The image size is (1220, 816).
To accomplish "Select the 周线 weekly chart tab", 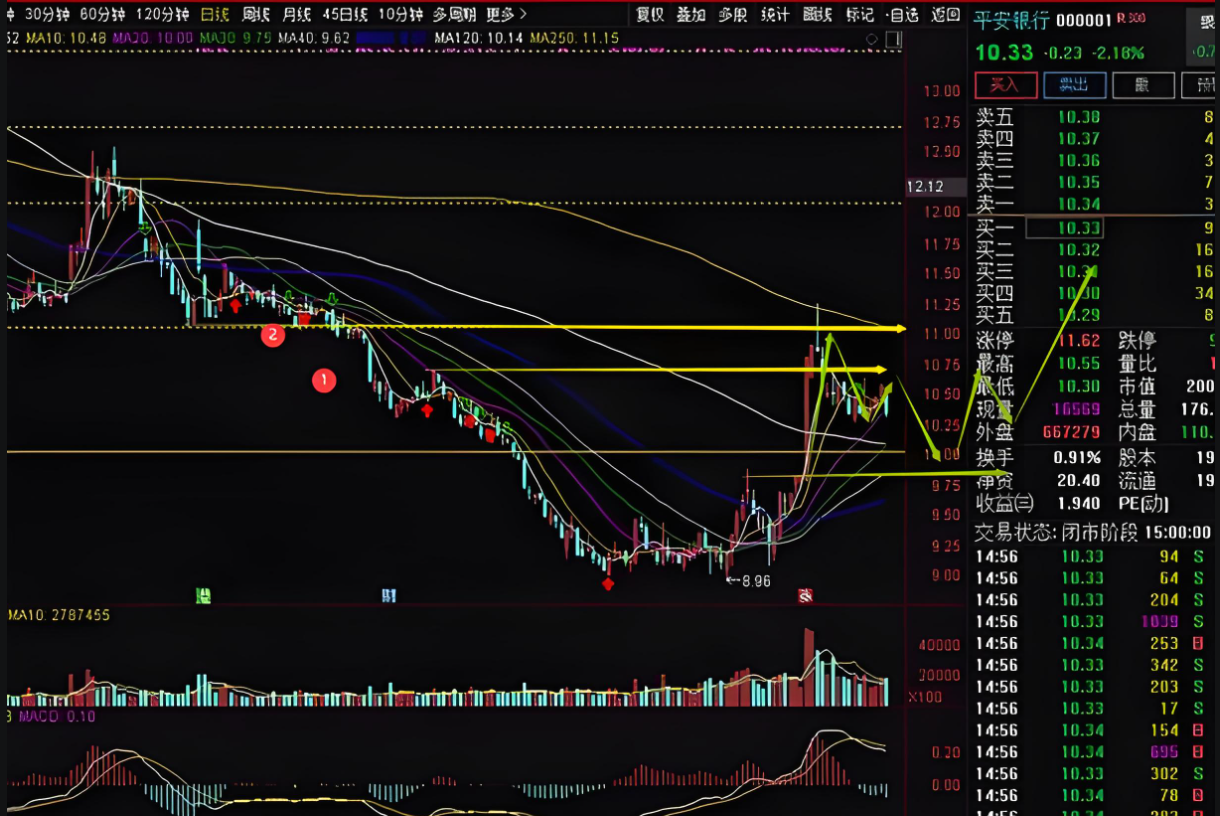I will point(257,14).
